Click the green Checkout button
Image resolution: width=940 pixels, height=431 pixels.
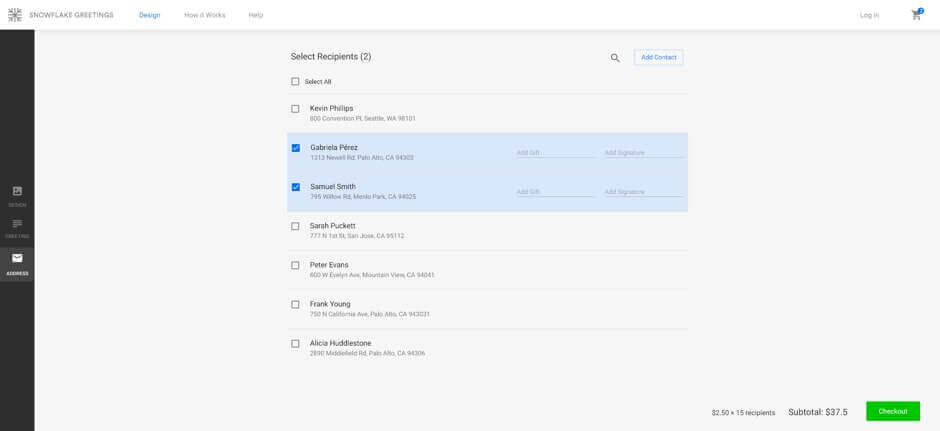coord(892,411)
